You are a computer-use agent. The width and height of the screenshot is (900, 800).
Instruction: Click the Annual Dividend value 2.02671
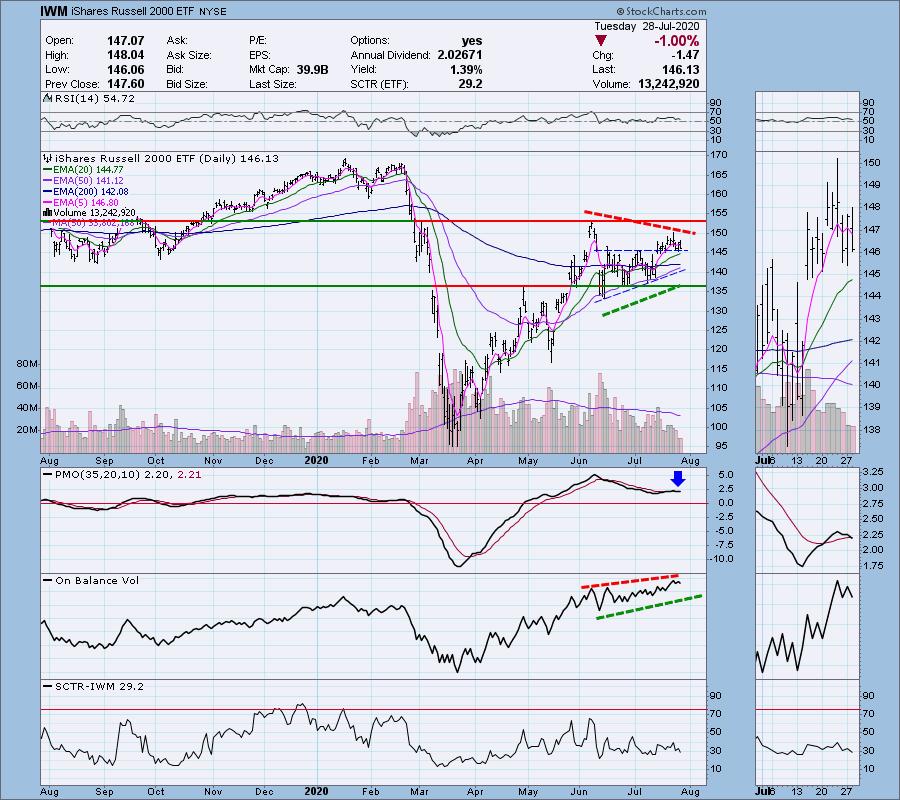pyautogui.click(x=460, y=55)
